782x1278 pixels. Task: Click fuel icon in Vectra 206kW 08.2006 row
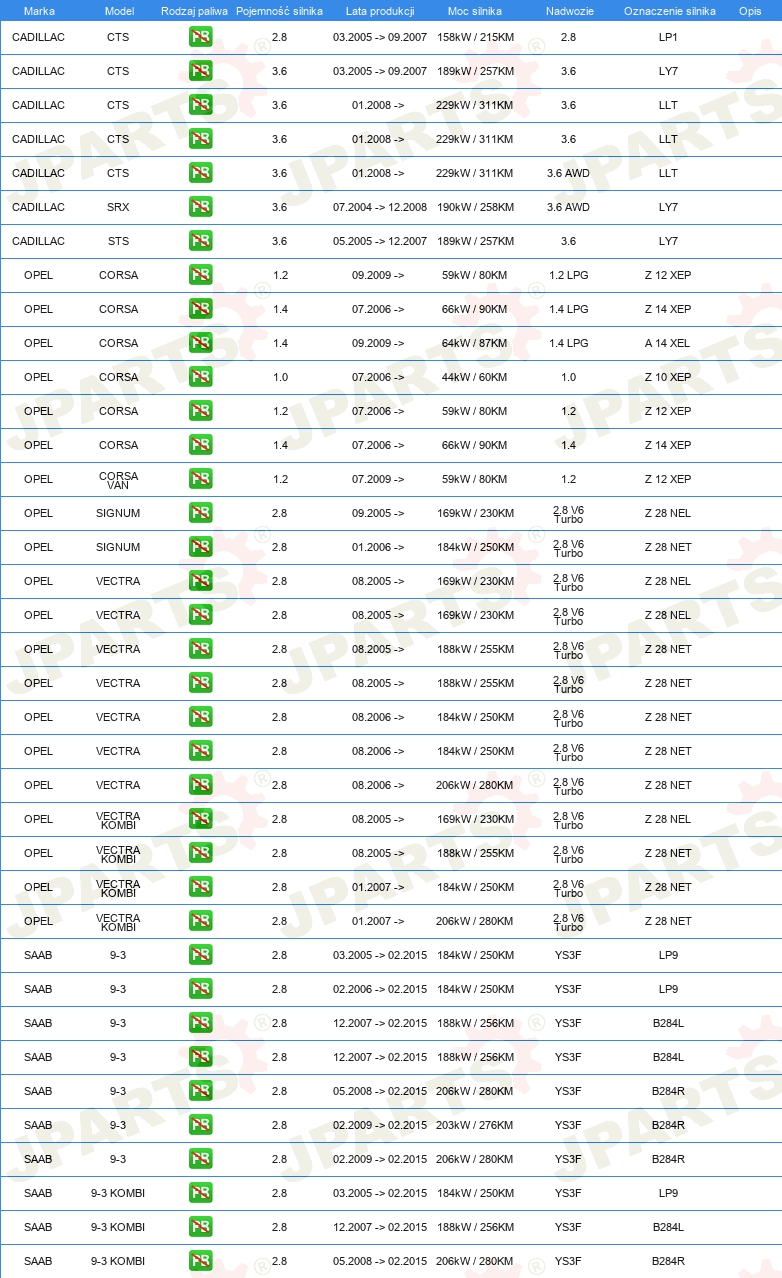point(200,785)
